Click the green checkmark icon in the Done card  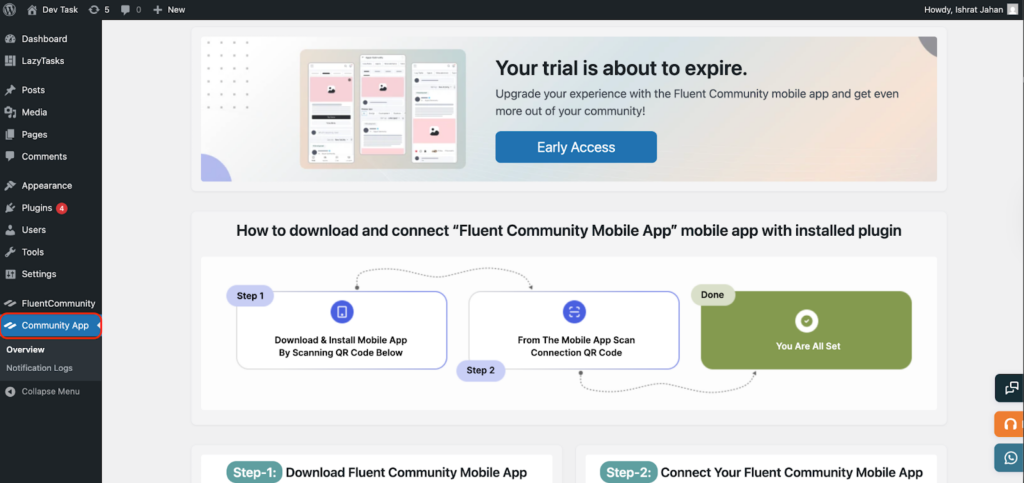(806, 320)
